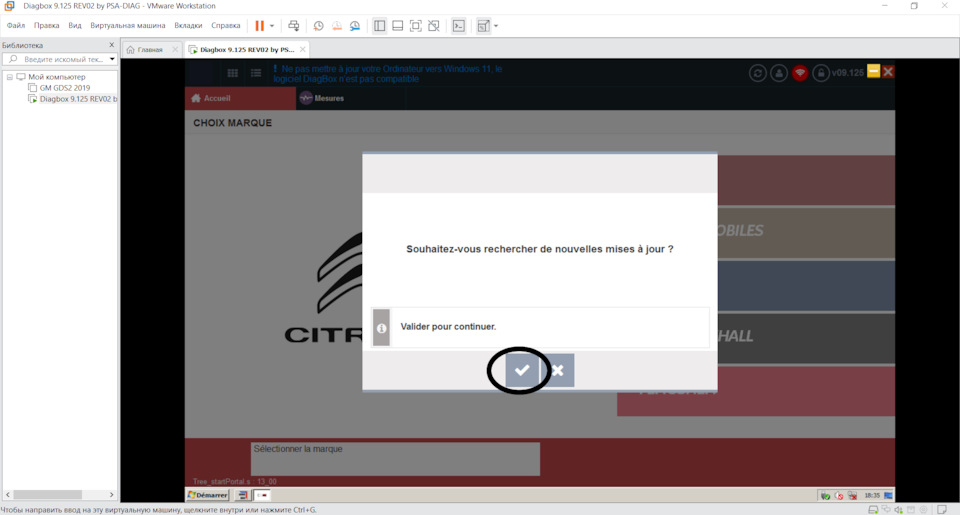Click the quick launch desktop icon beside Démarrer

coord(243,495)
